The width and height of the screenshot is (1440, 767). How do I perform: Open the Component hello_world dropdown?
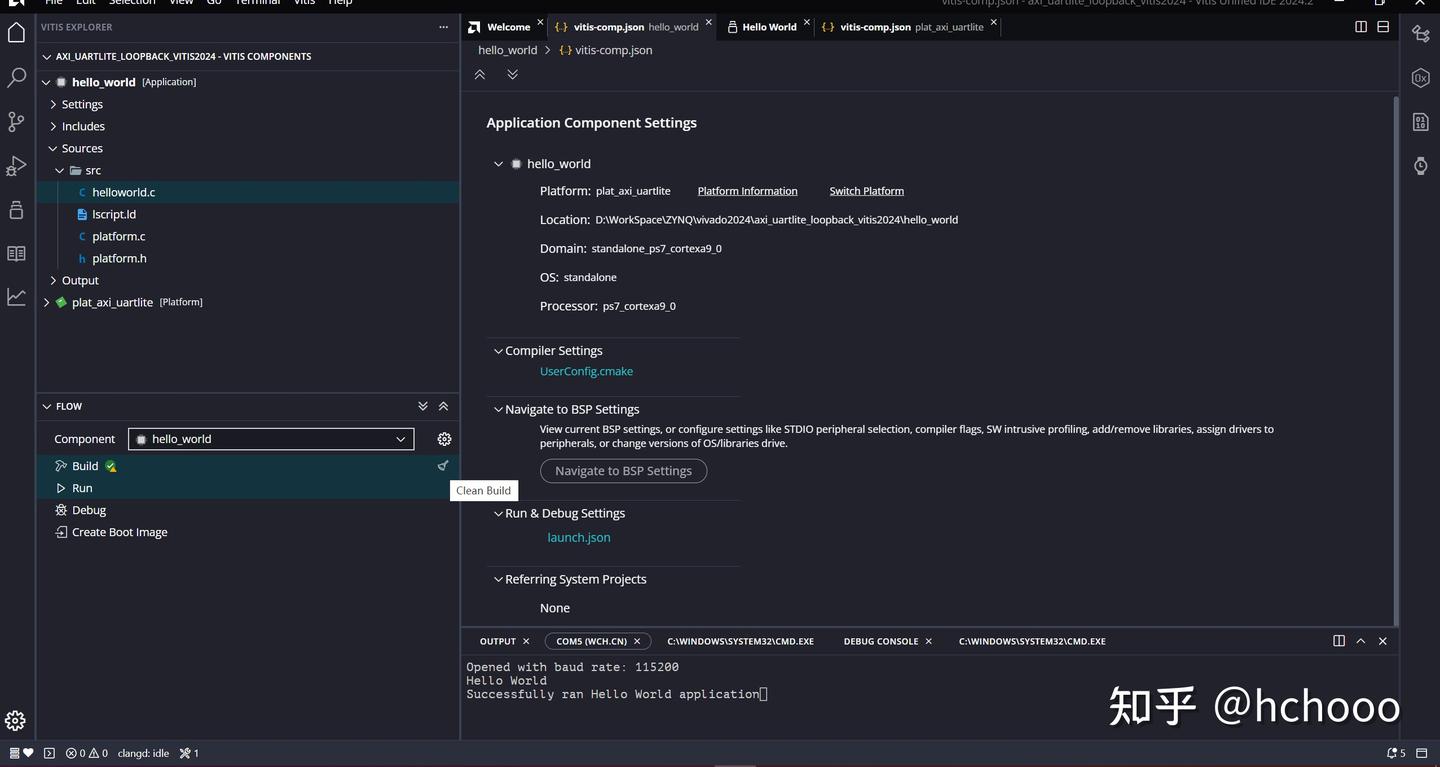(271, 439)
